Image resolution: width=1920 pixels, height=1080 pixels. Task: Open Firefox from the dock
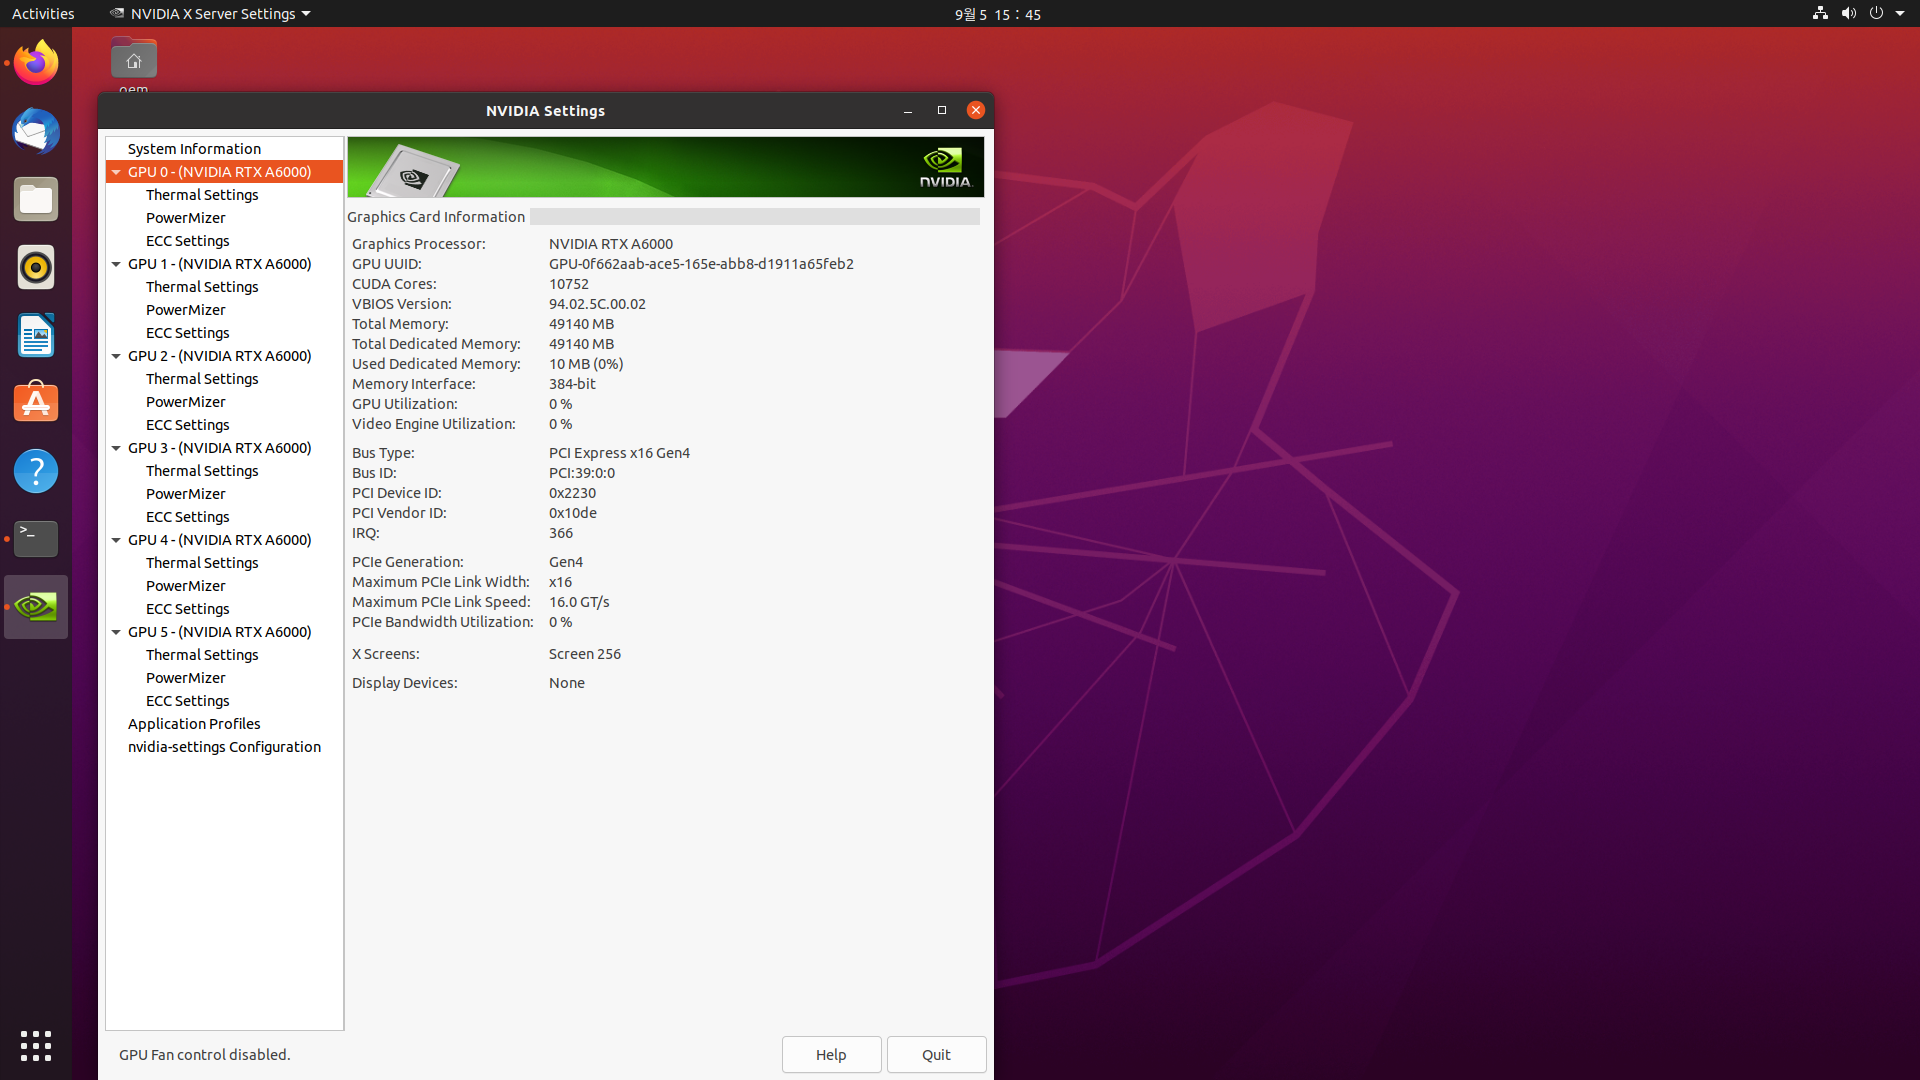point(36,63)
